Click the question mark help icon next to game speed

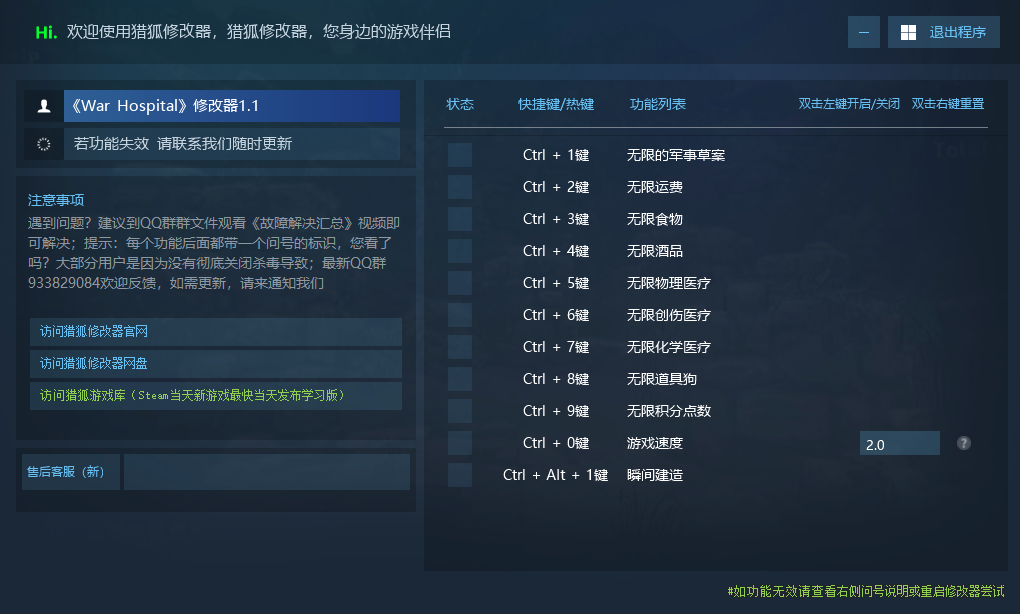pyautogui.click(x=963, y=443)
